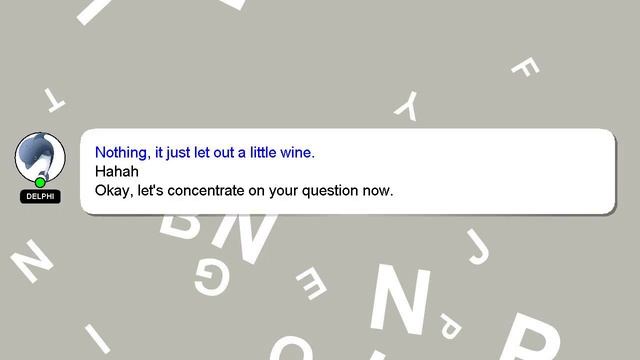Click the DELPHI name label
640x360 pixels.
(40, 196)
